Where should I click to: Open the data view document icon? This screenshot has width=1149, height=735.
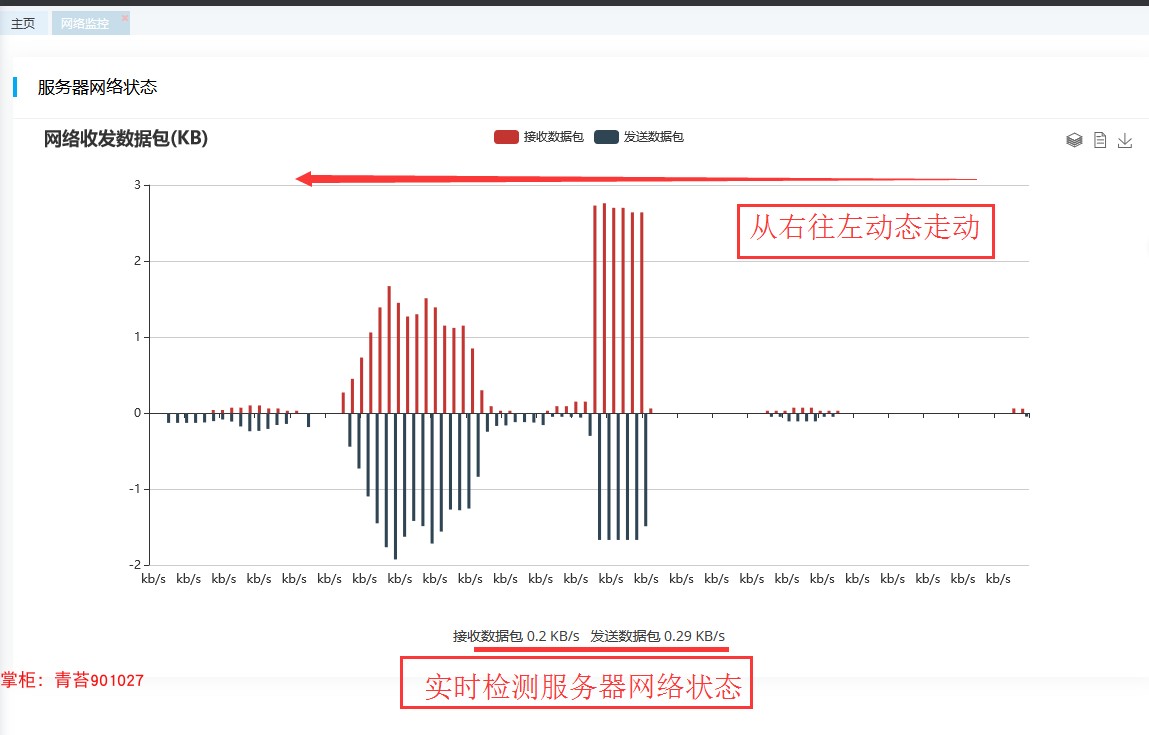(x=1100, y=140)
